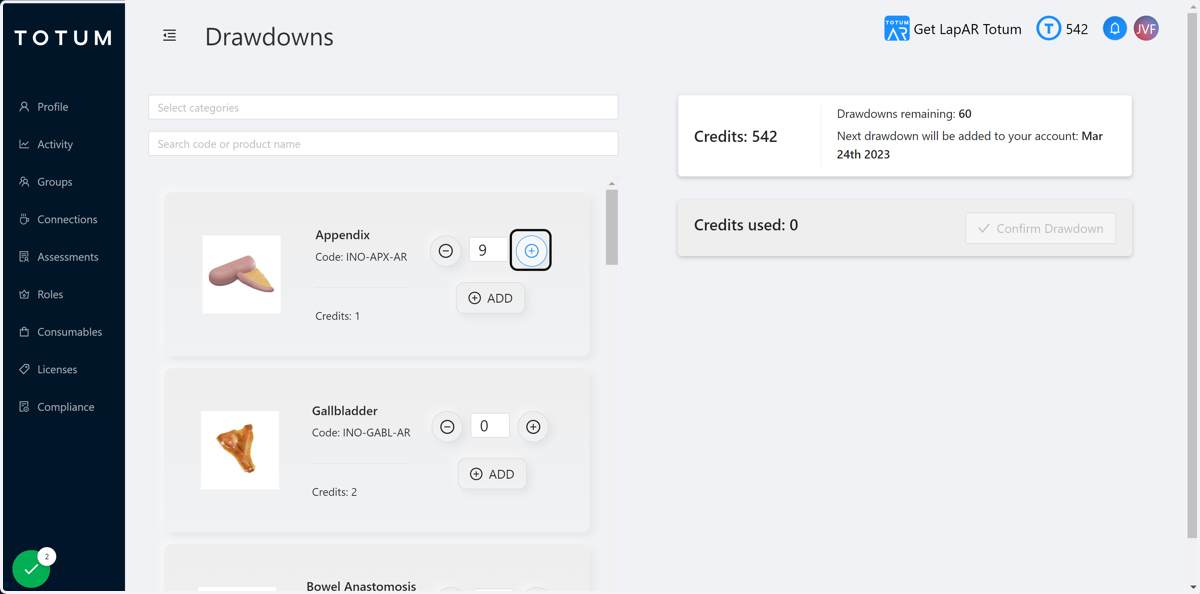Click the Appendix Credits: 1 label
The image size is (1200, 594).
click(338, 316)
